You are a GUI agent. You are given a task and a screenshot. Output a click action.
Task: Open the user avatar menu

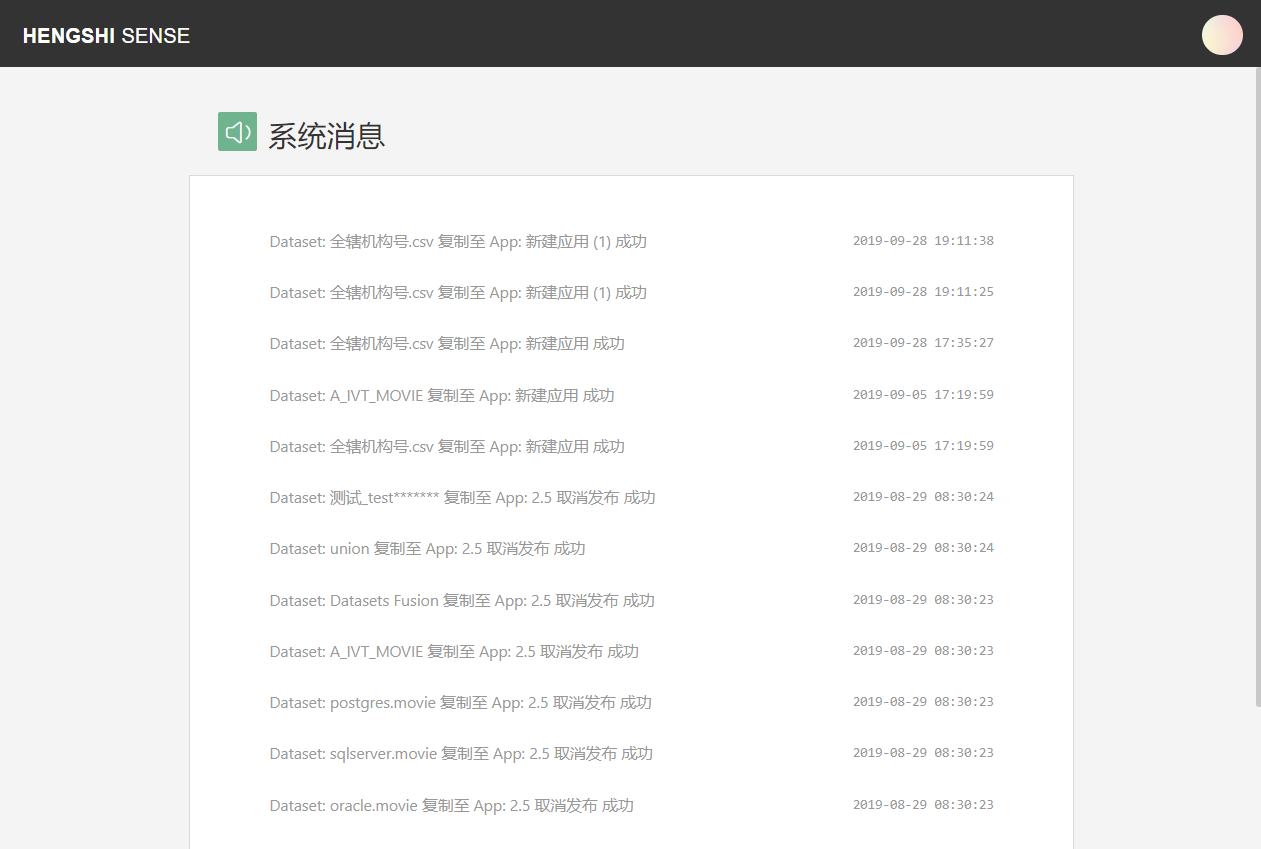click(x=1222, y=35)
